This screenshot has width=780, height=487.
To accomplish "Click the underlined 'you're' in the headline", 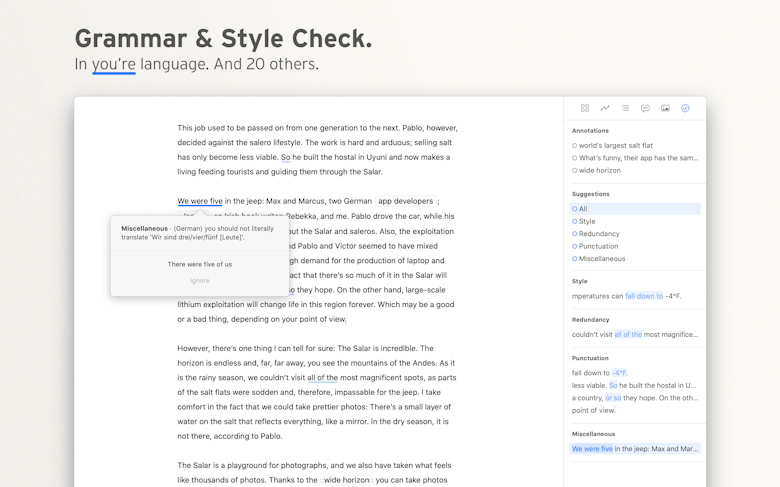I will [x=113, y=64].
